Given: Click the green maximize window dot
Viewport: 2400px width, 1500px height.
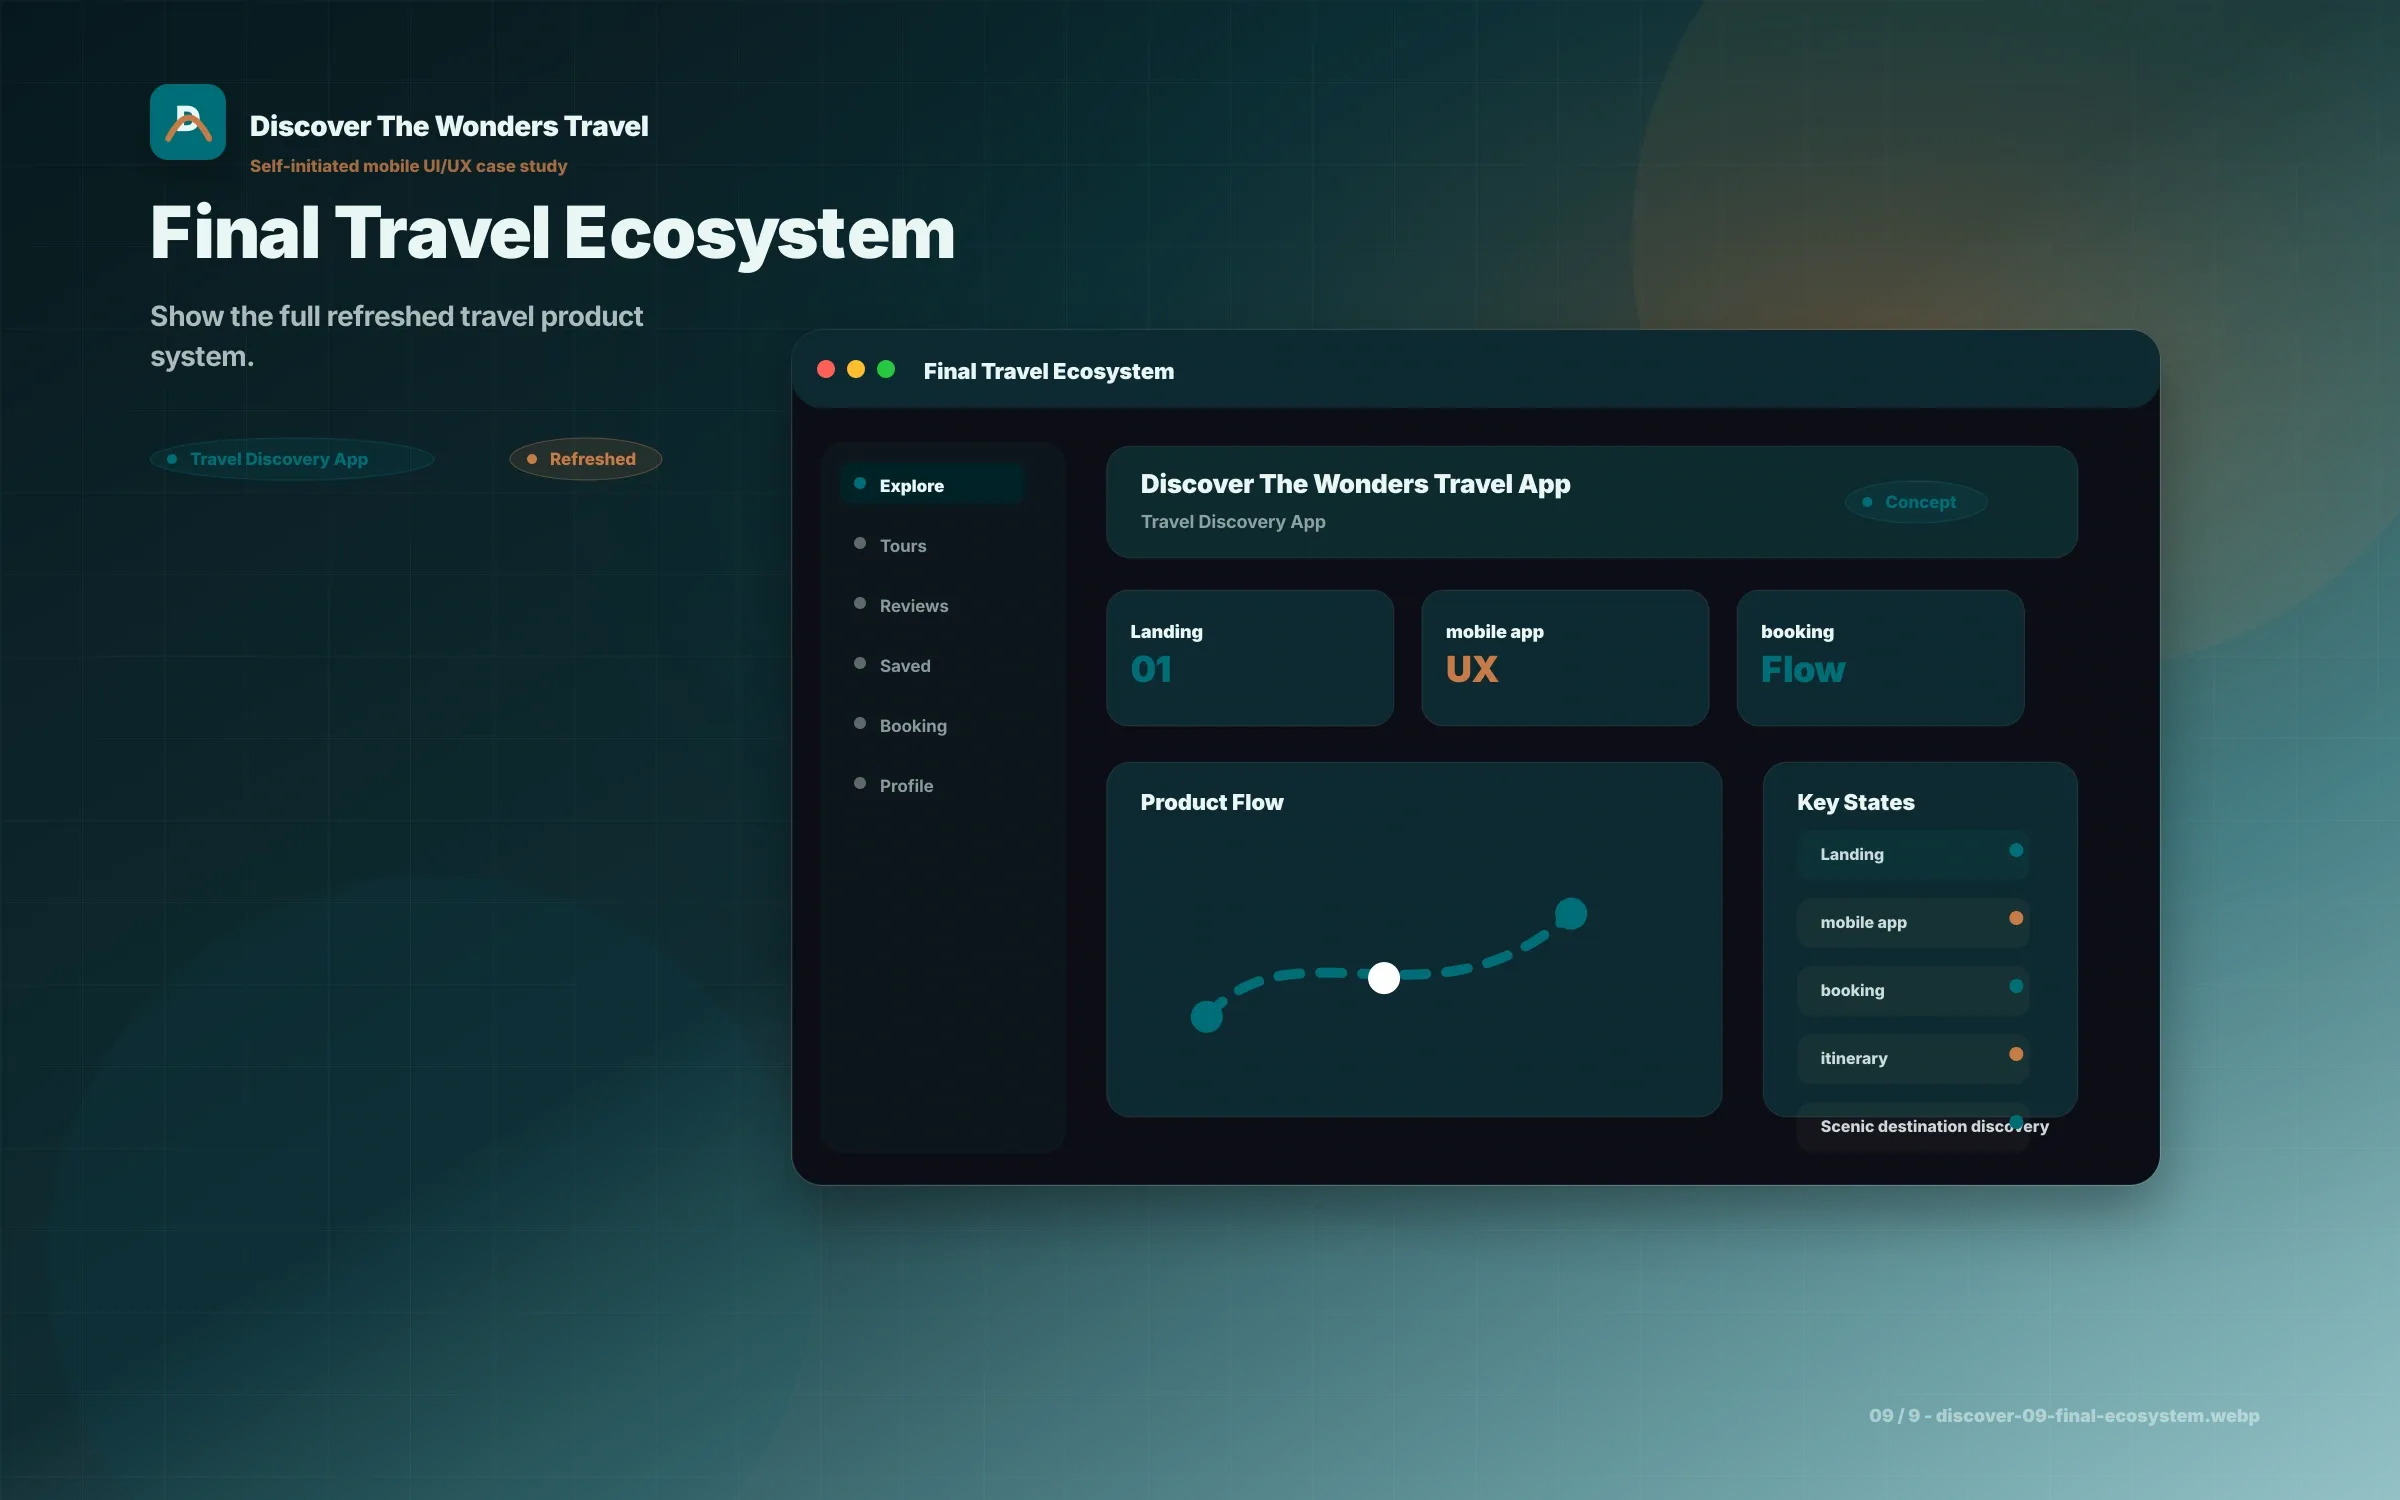Looking at the screenshot, I should pos(886,369).
